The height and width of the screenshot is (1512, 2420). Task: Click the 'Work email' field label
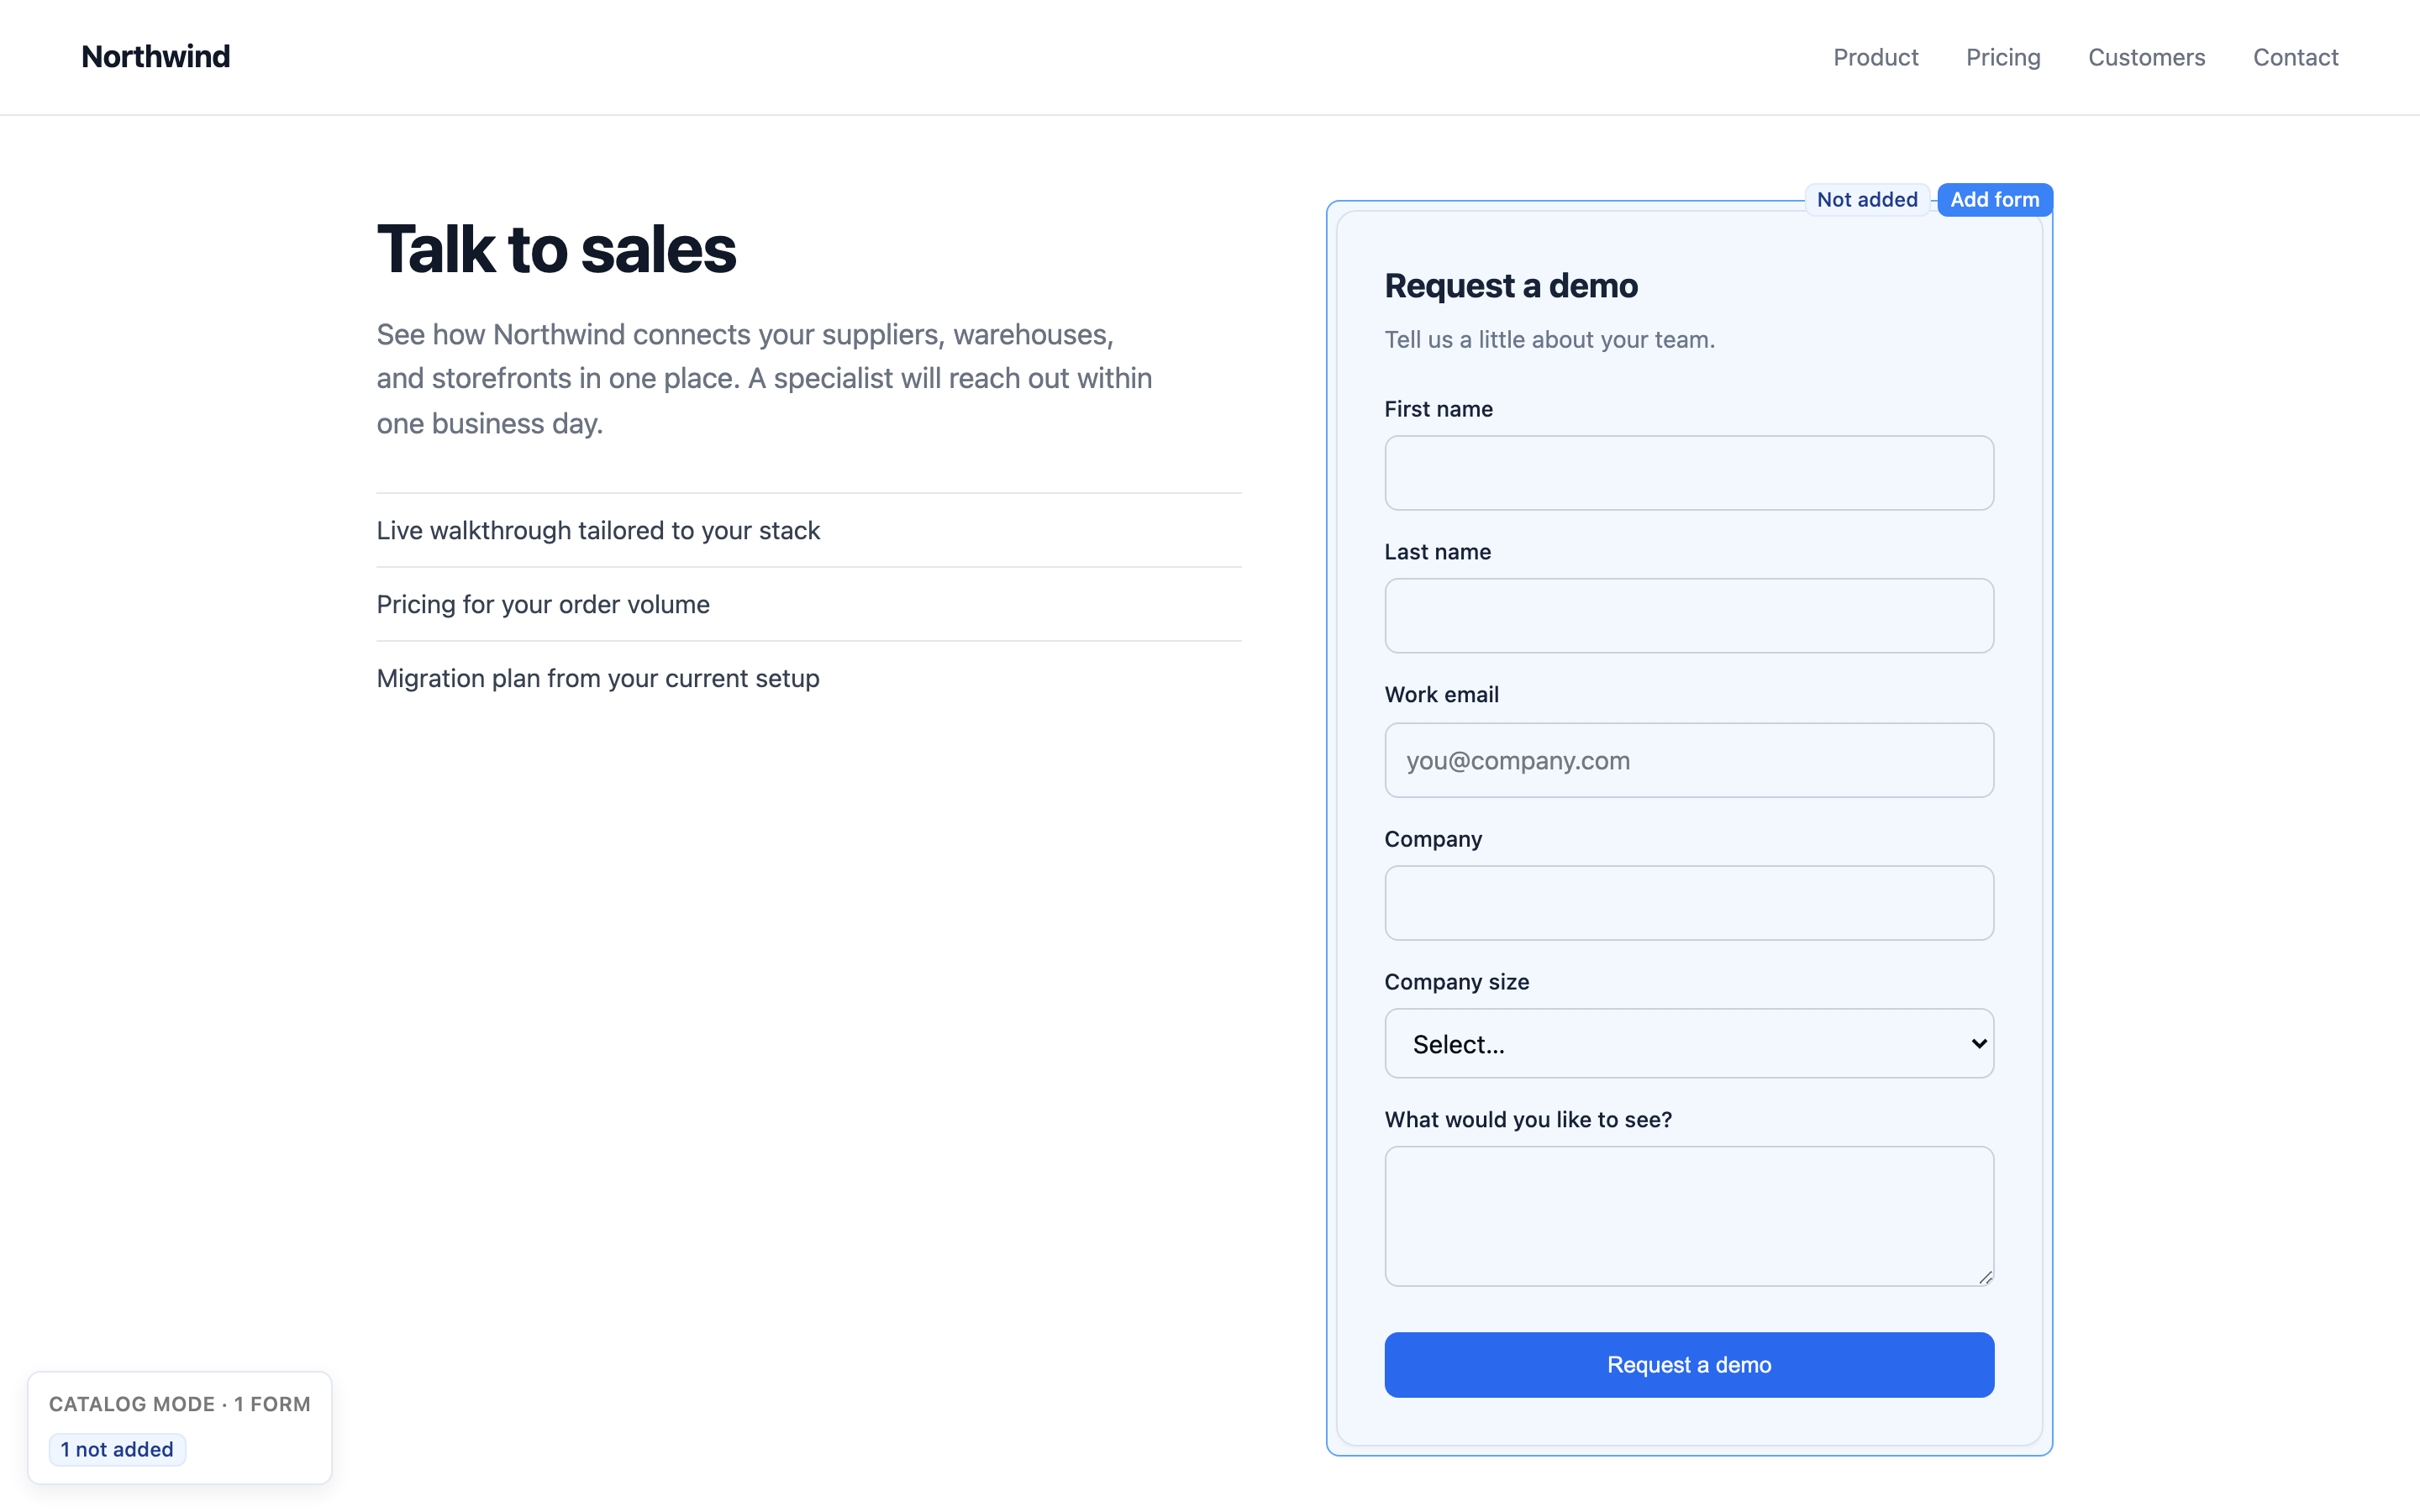[x=1441, y=694]
